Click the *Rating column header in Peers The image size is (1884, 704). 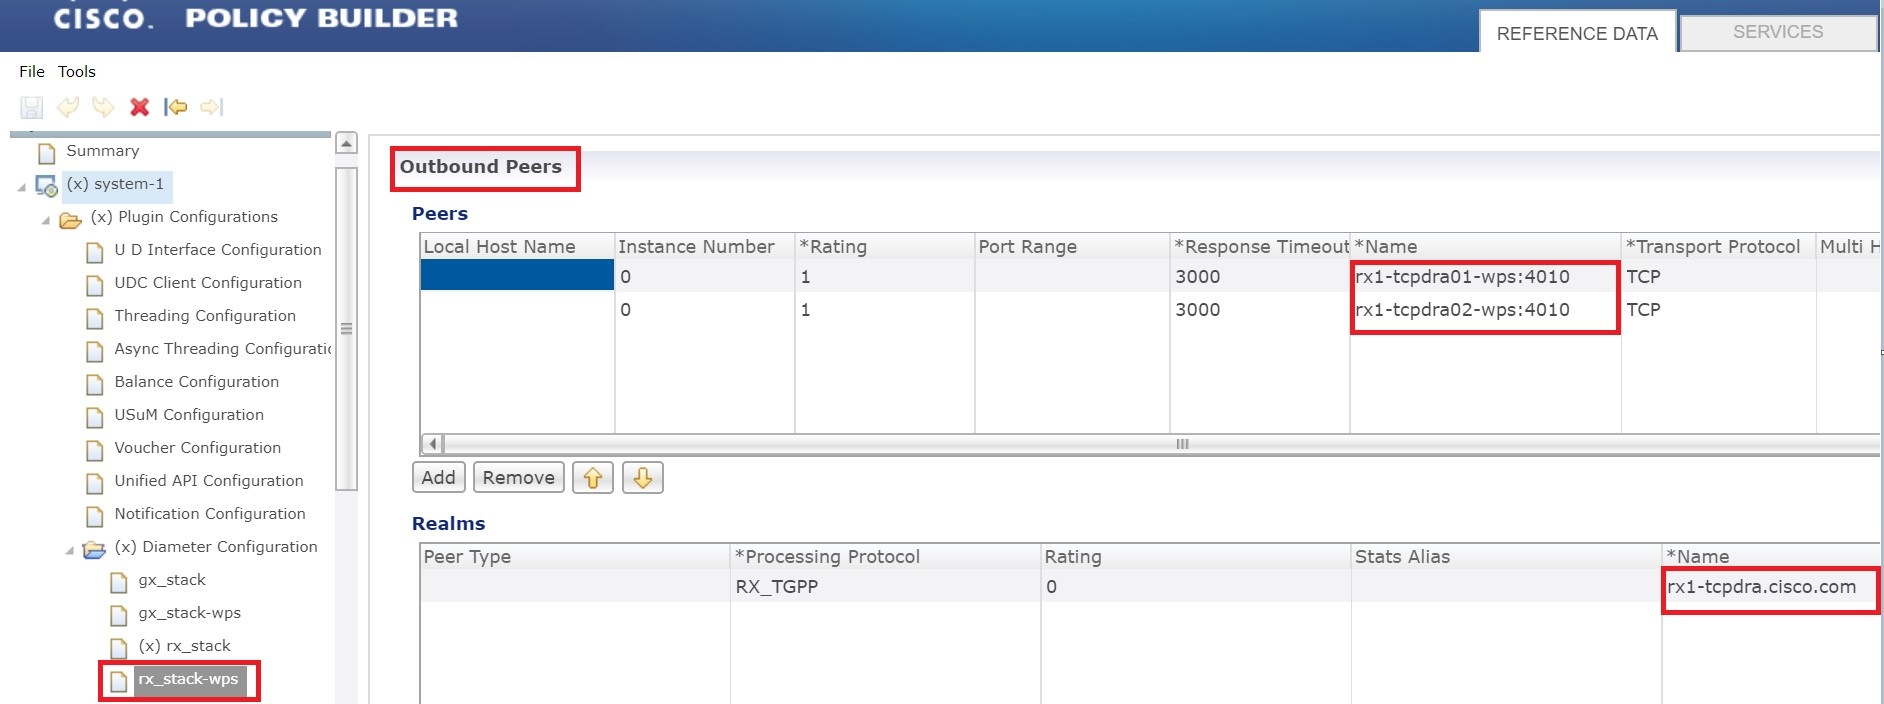pyautogui.click(x=884, y=247)
